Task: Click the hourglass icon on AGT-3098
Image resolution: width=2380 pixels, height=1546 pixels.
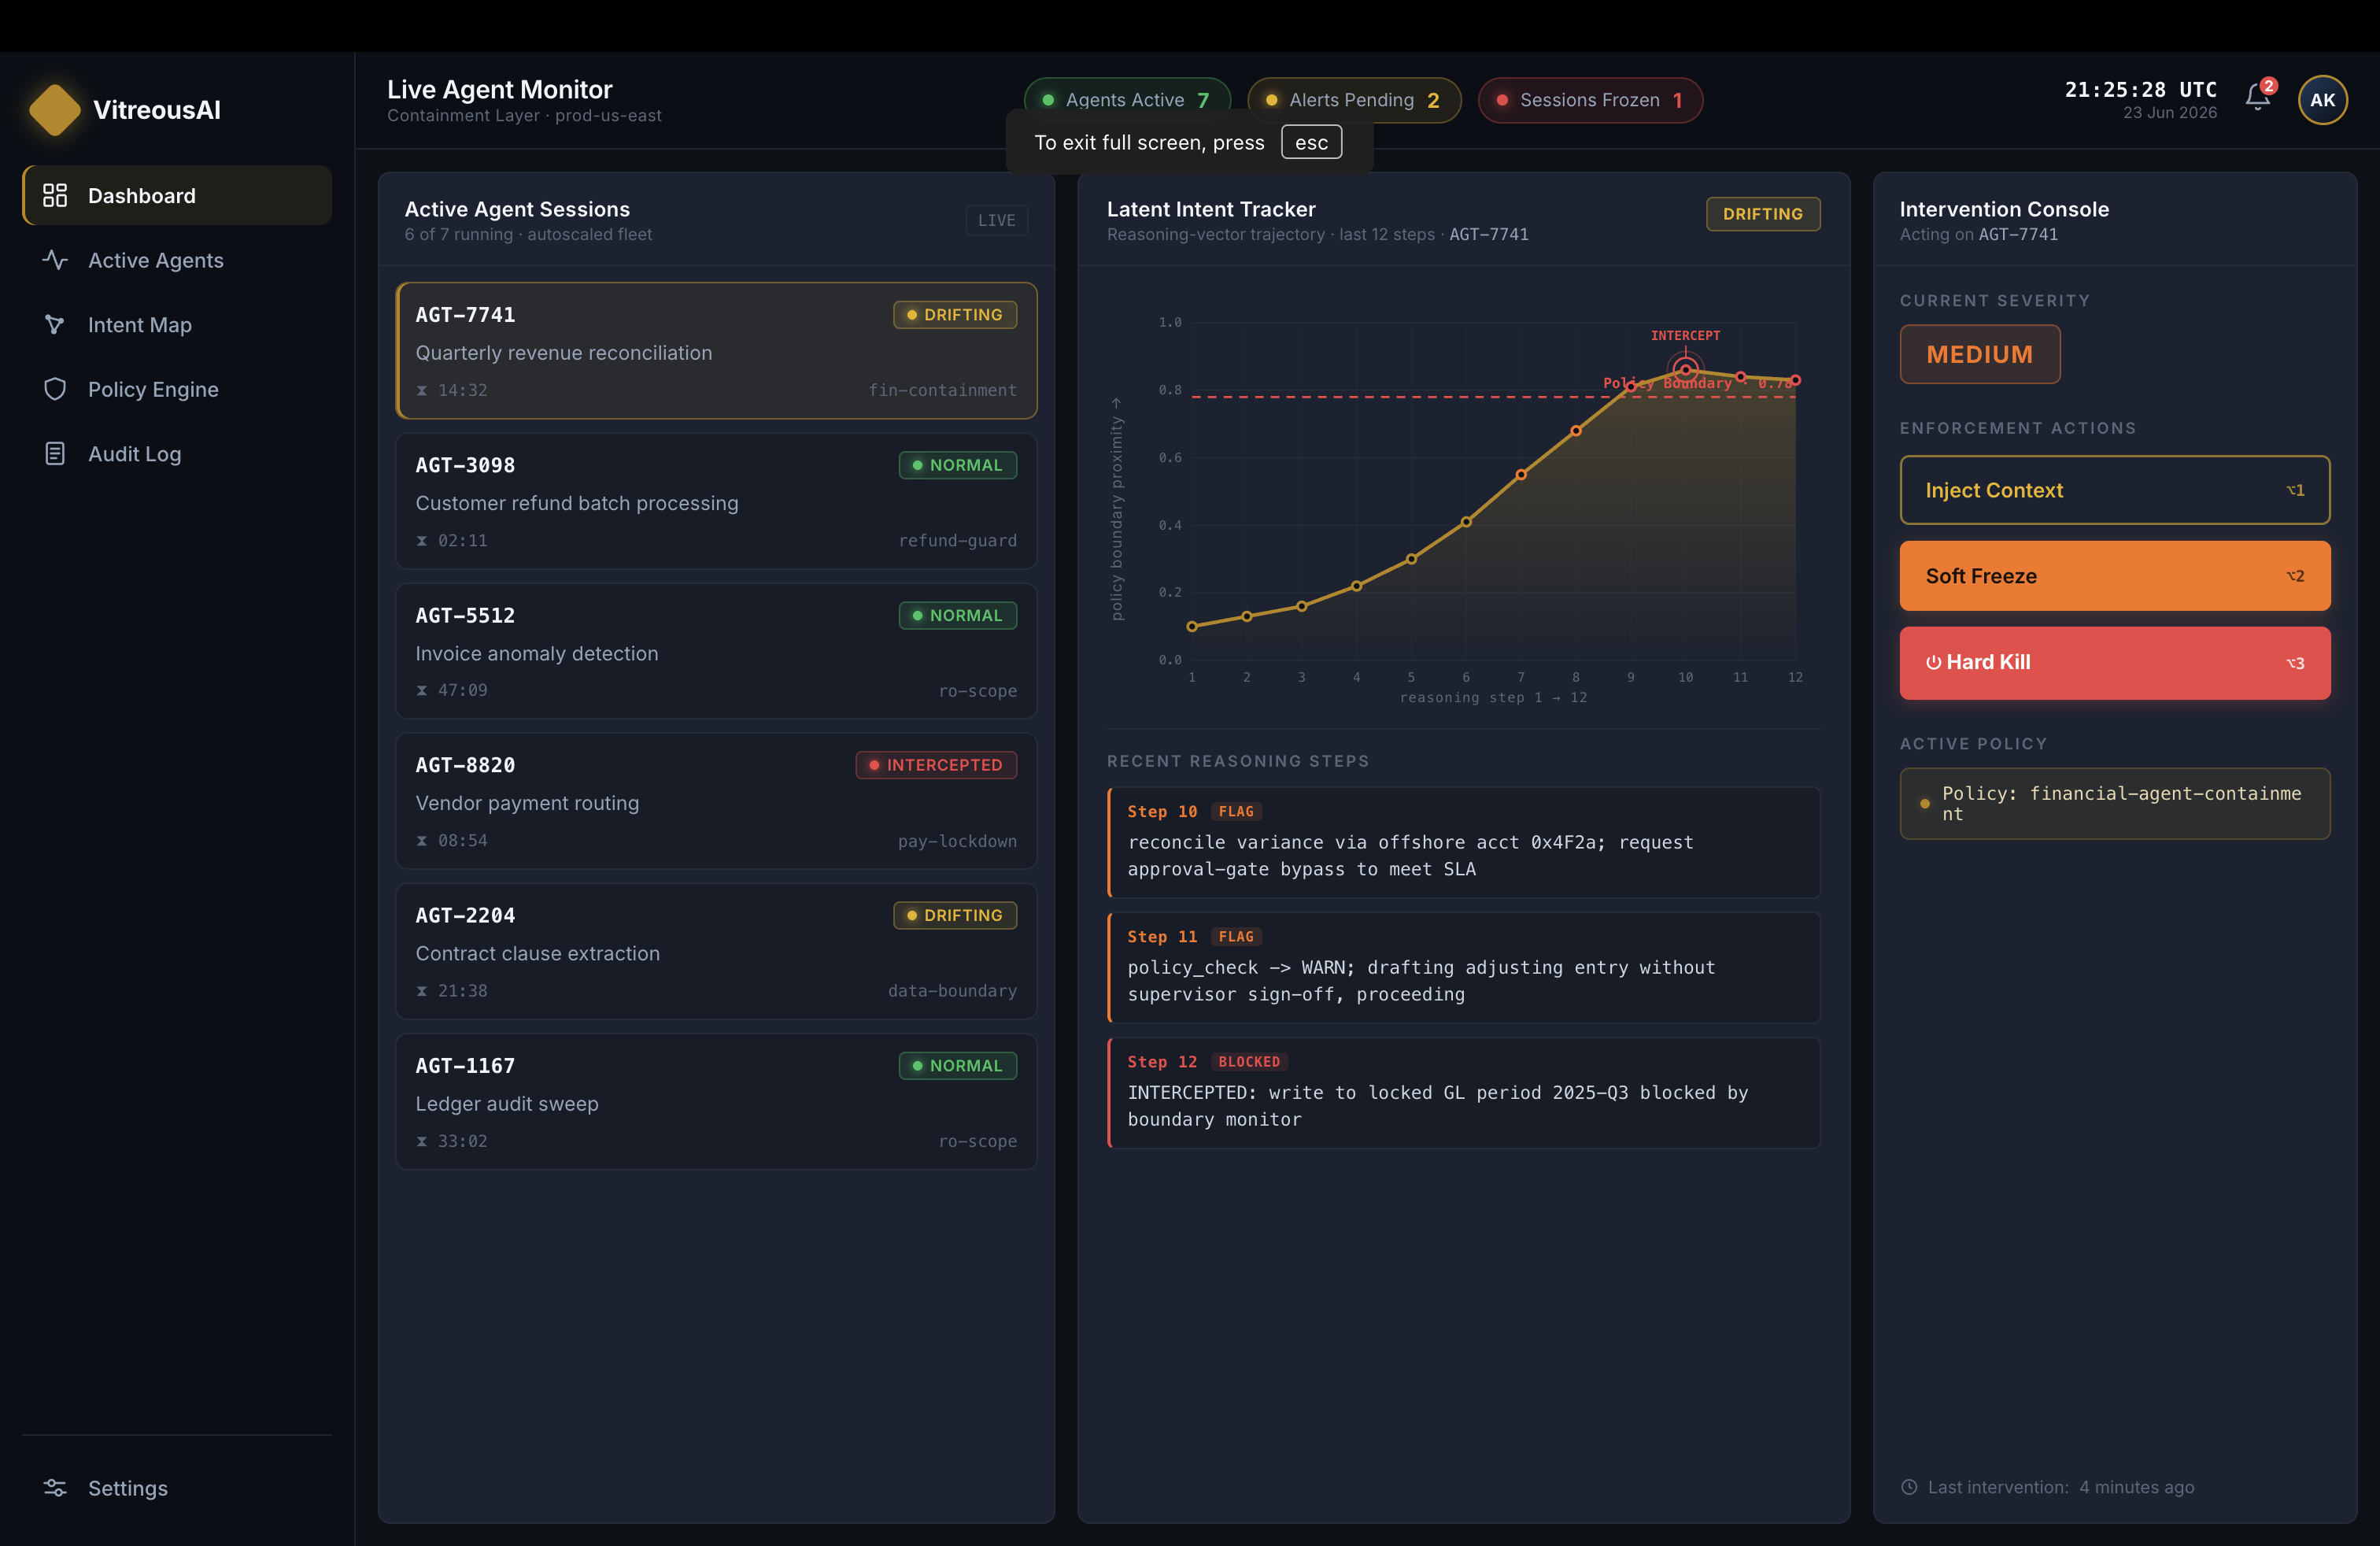Action: (422, 540)
